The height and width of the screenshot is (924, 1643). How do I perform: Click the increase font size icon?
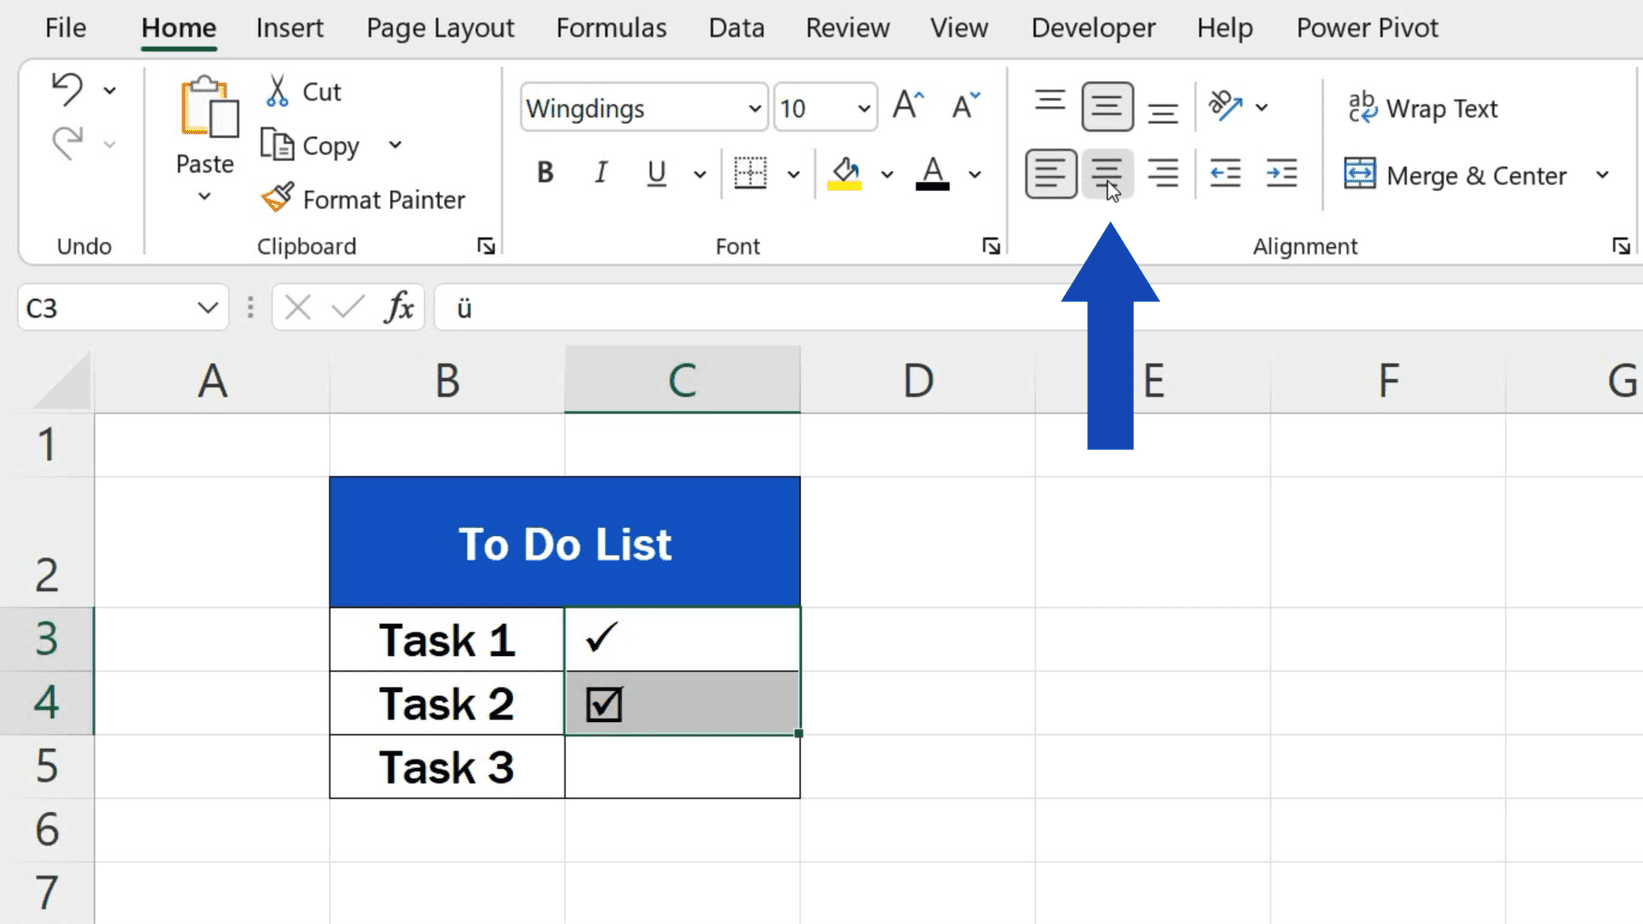[906, 103]
